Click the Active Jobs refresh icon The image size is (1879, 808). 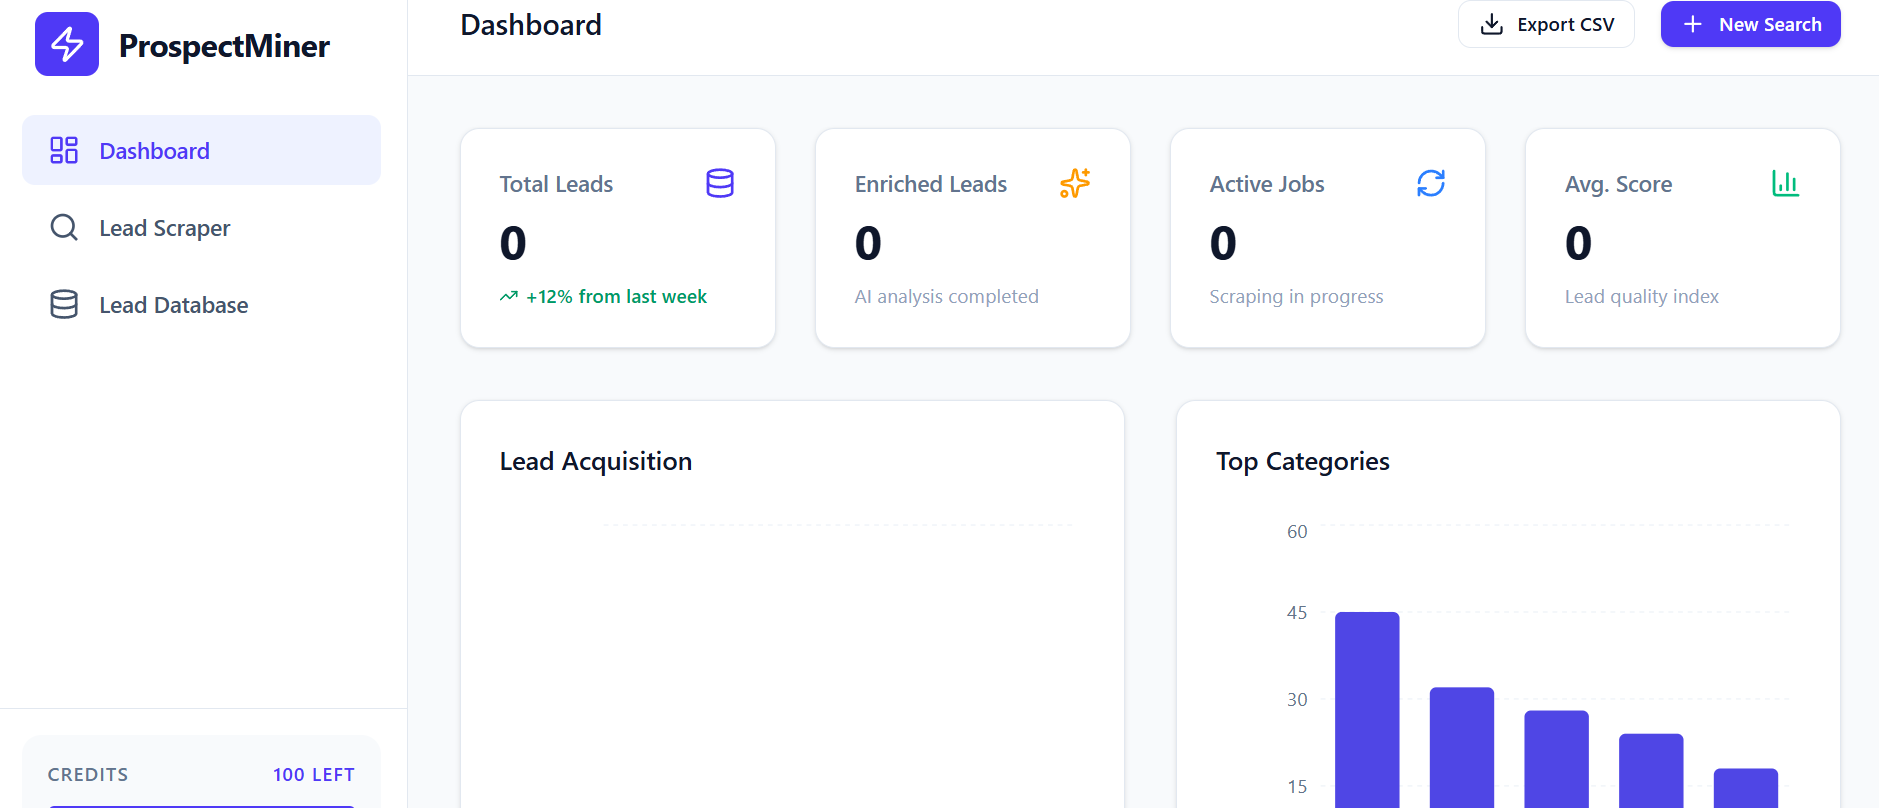pos(1431,183)
